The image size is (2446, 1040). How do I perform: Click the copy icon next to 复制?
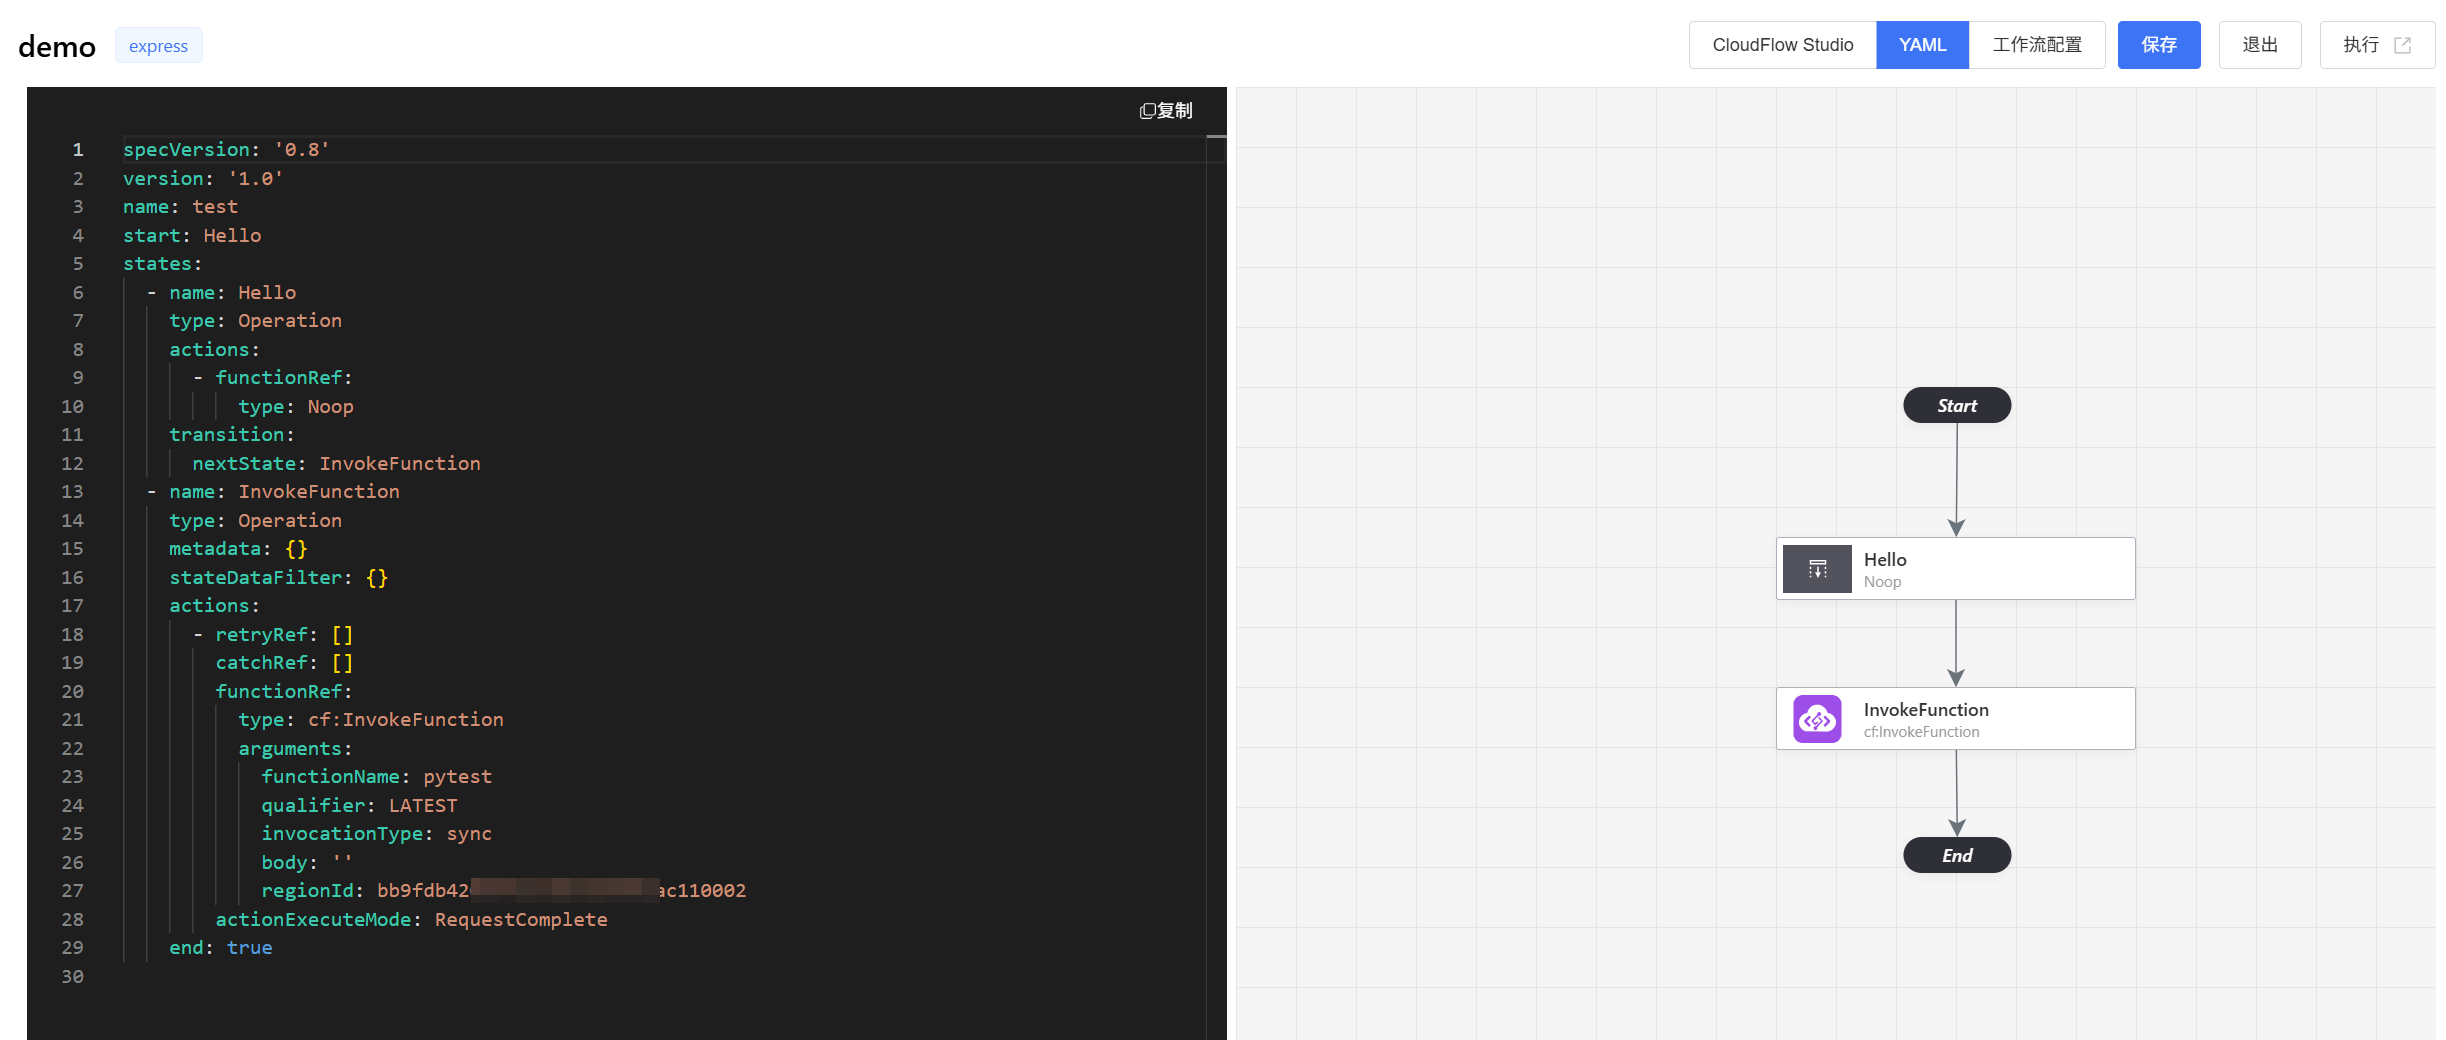click(1147, 111)
